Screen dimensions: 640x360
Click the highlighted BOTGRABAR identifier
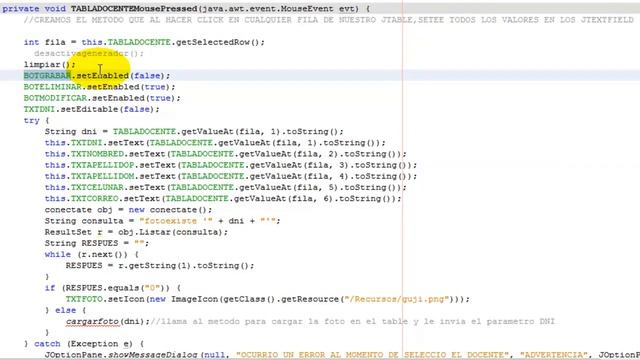click(x=47, y=76)
